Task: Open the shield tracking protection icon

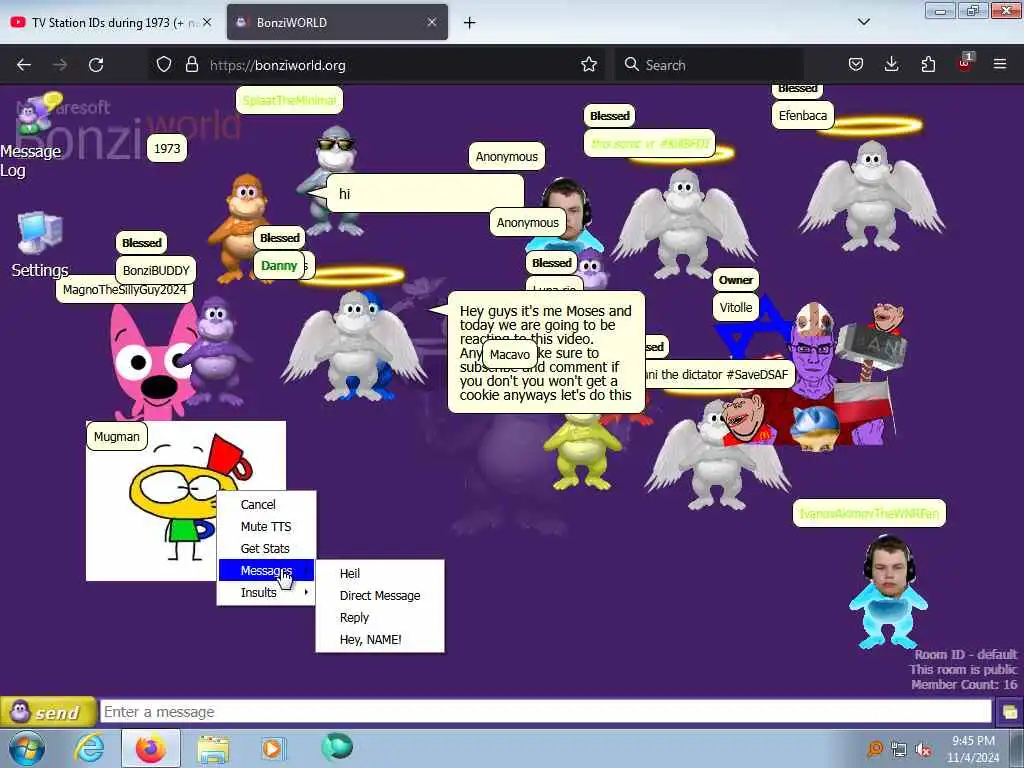Action: pos(164,65)
